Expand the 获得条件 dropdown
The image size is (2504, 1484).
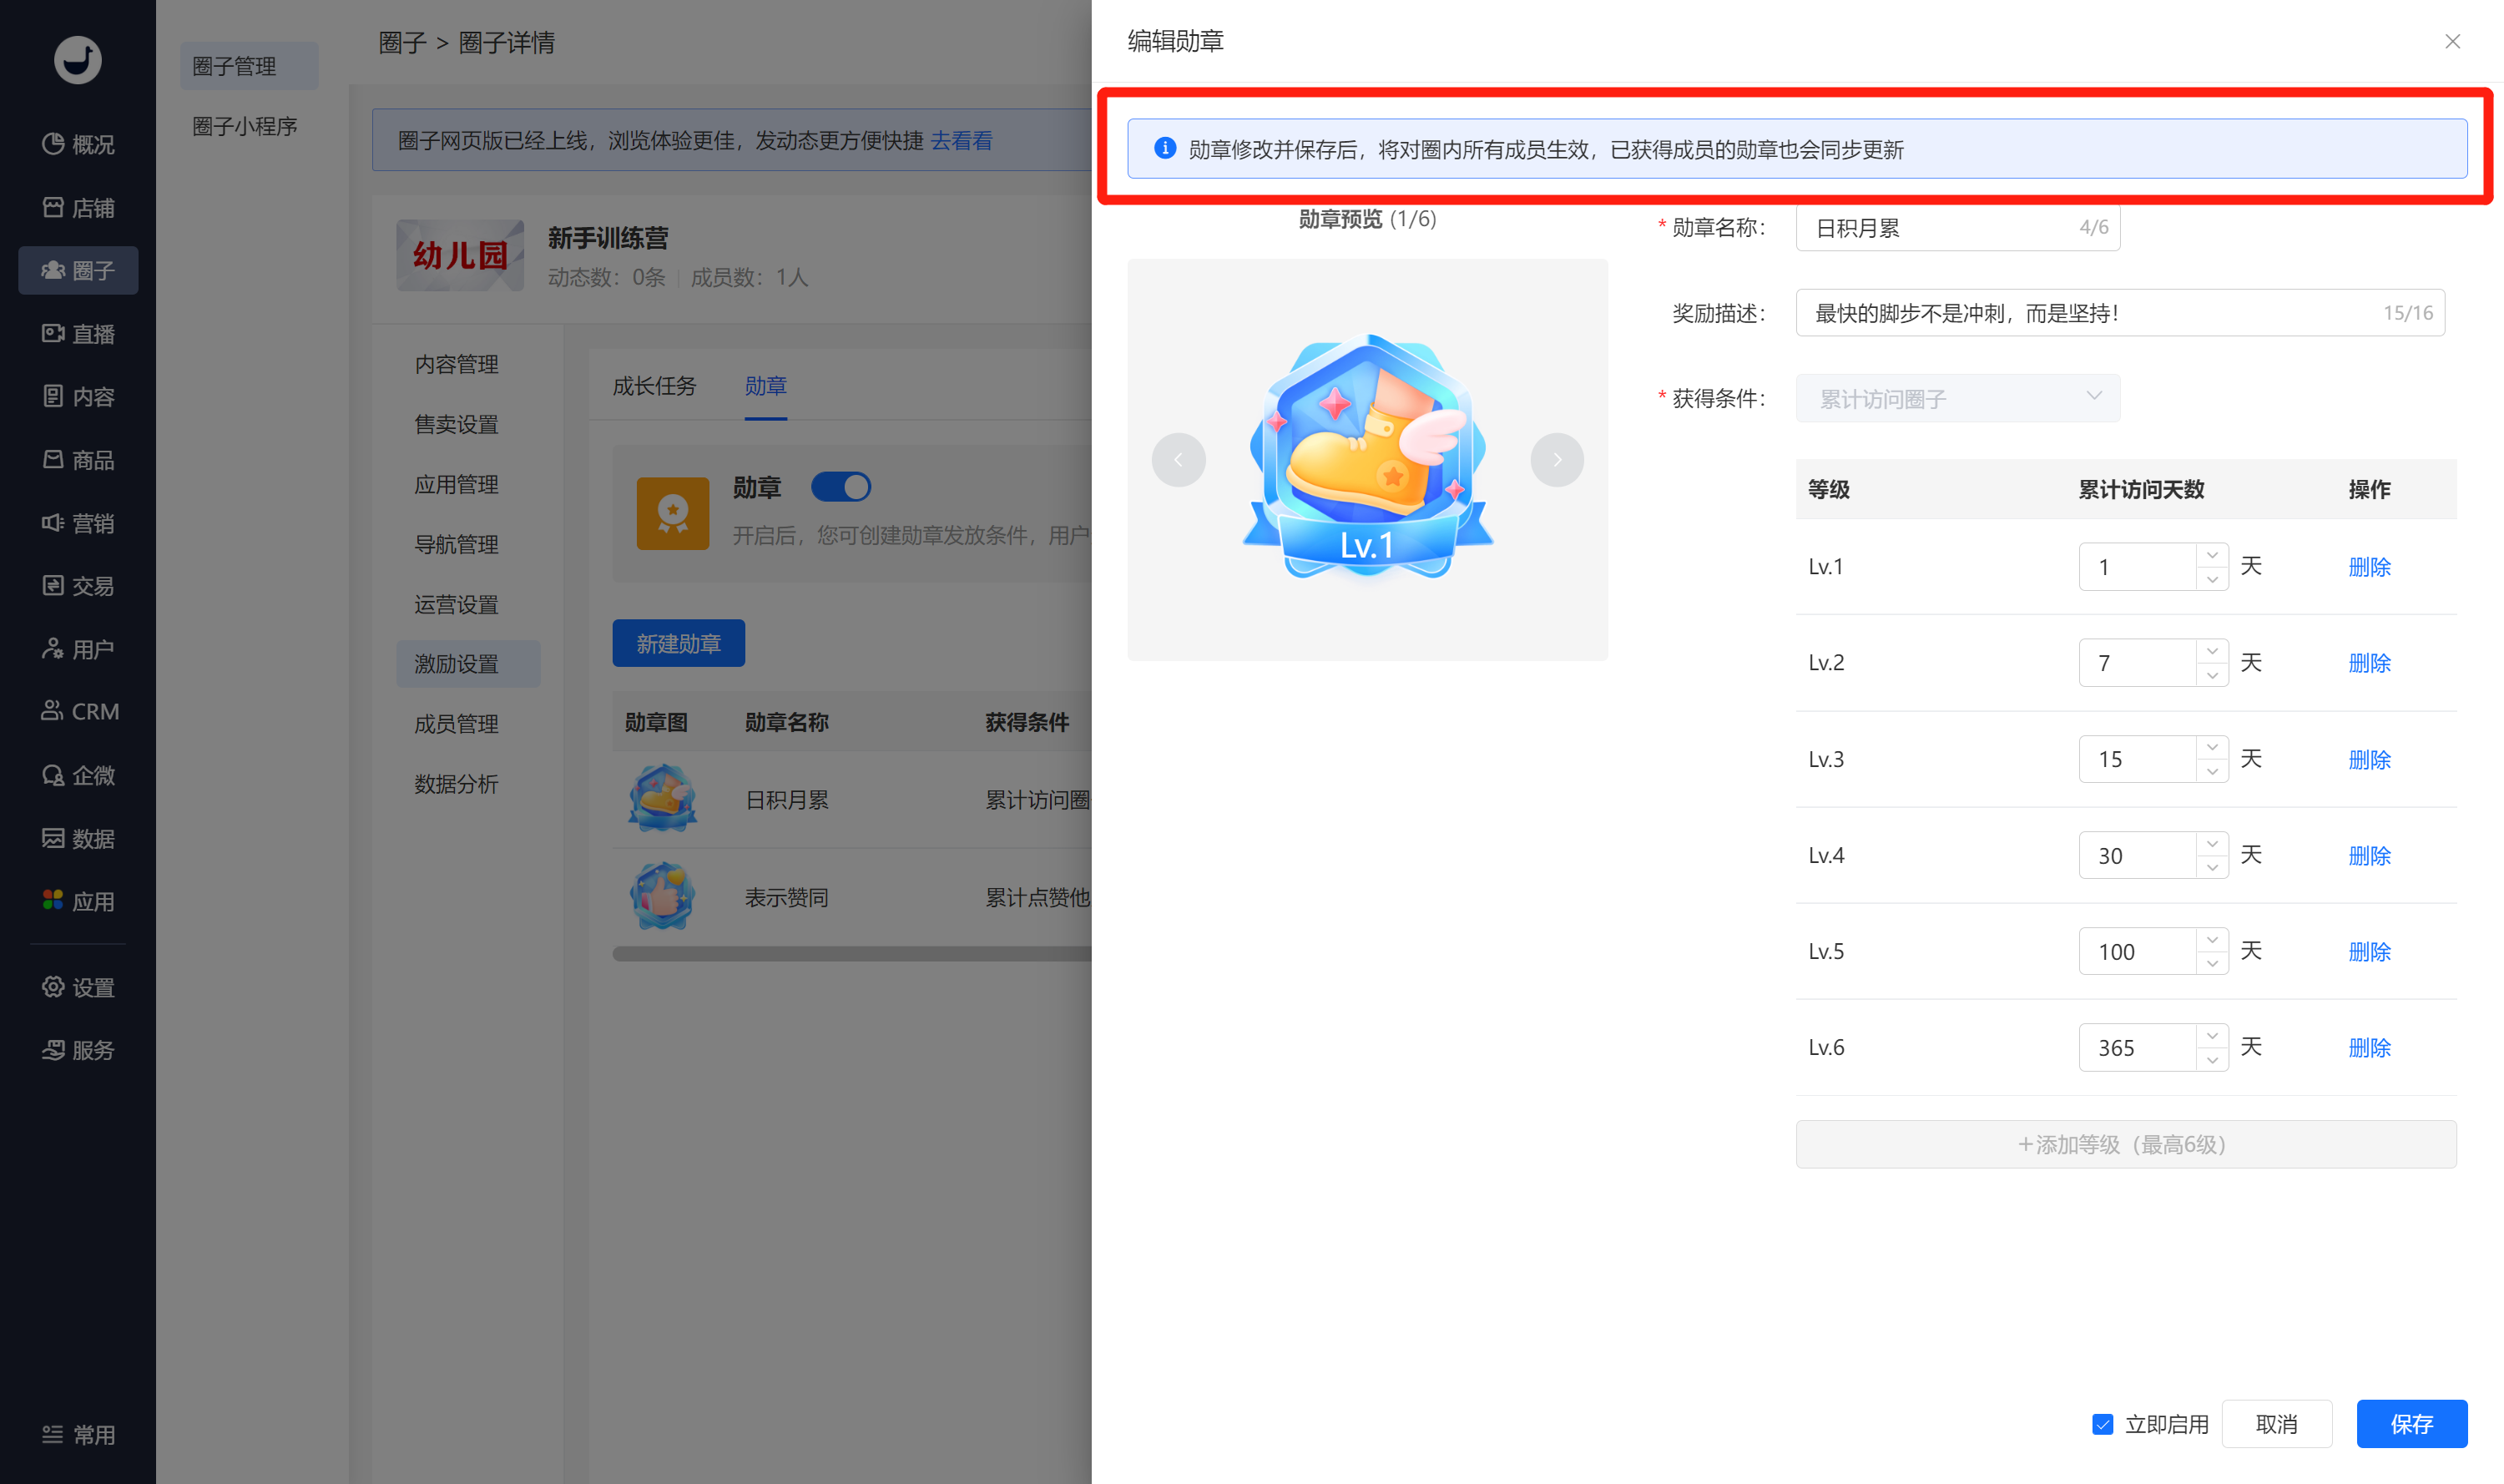[x=1957, y=398]
